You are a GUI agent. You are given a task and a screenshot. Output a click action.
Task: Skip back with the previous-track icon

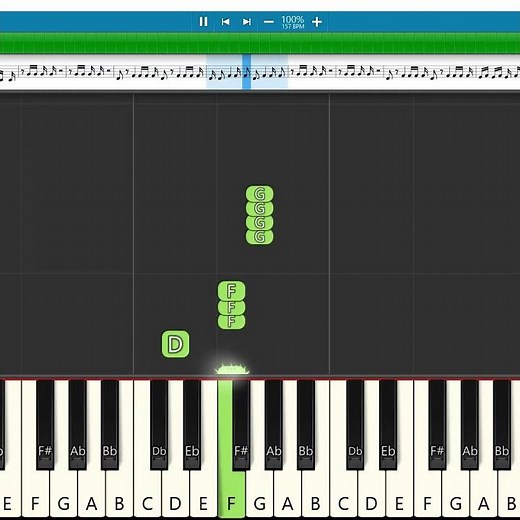click(x=225, y=22)
